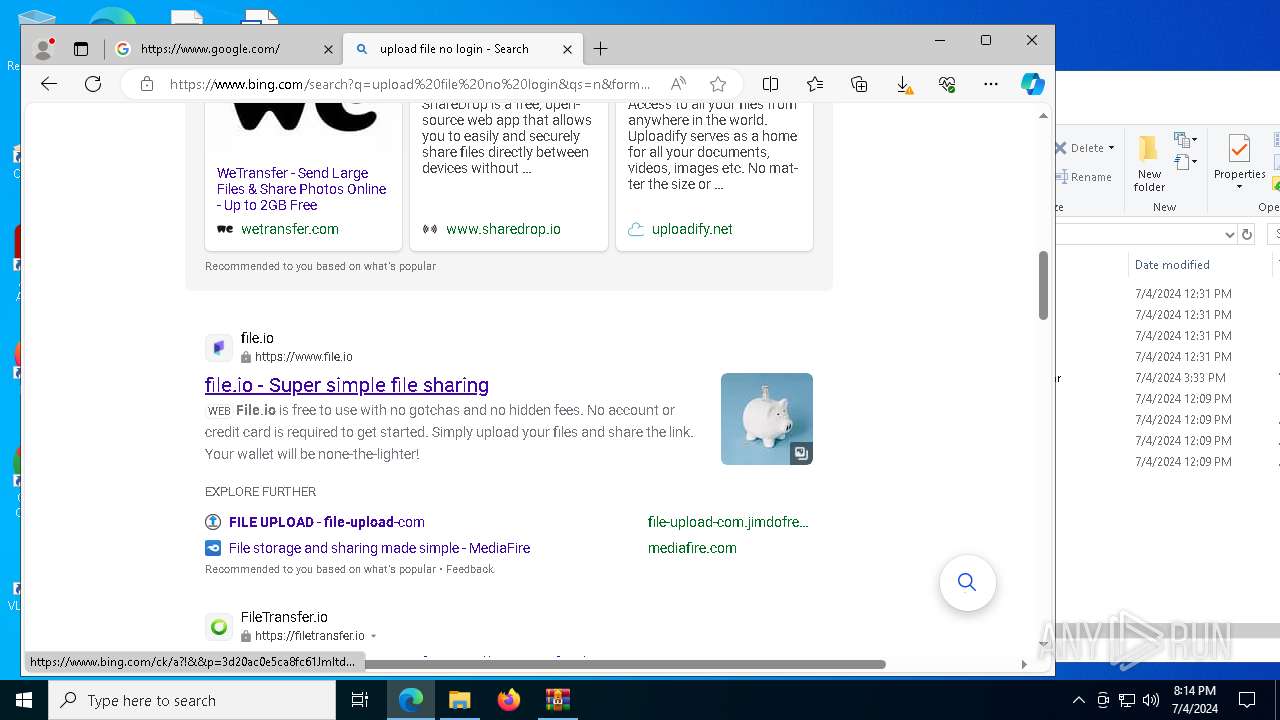Open the wetransfer.com link

click(x=290, y=229)
